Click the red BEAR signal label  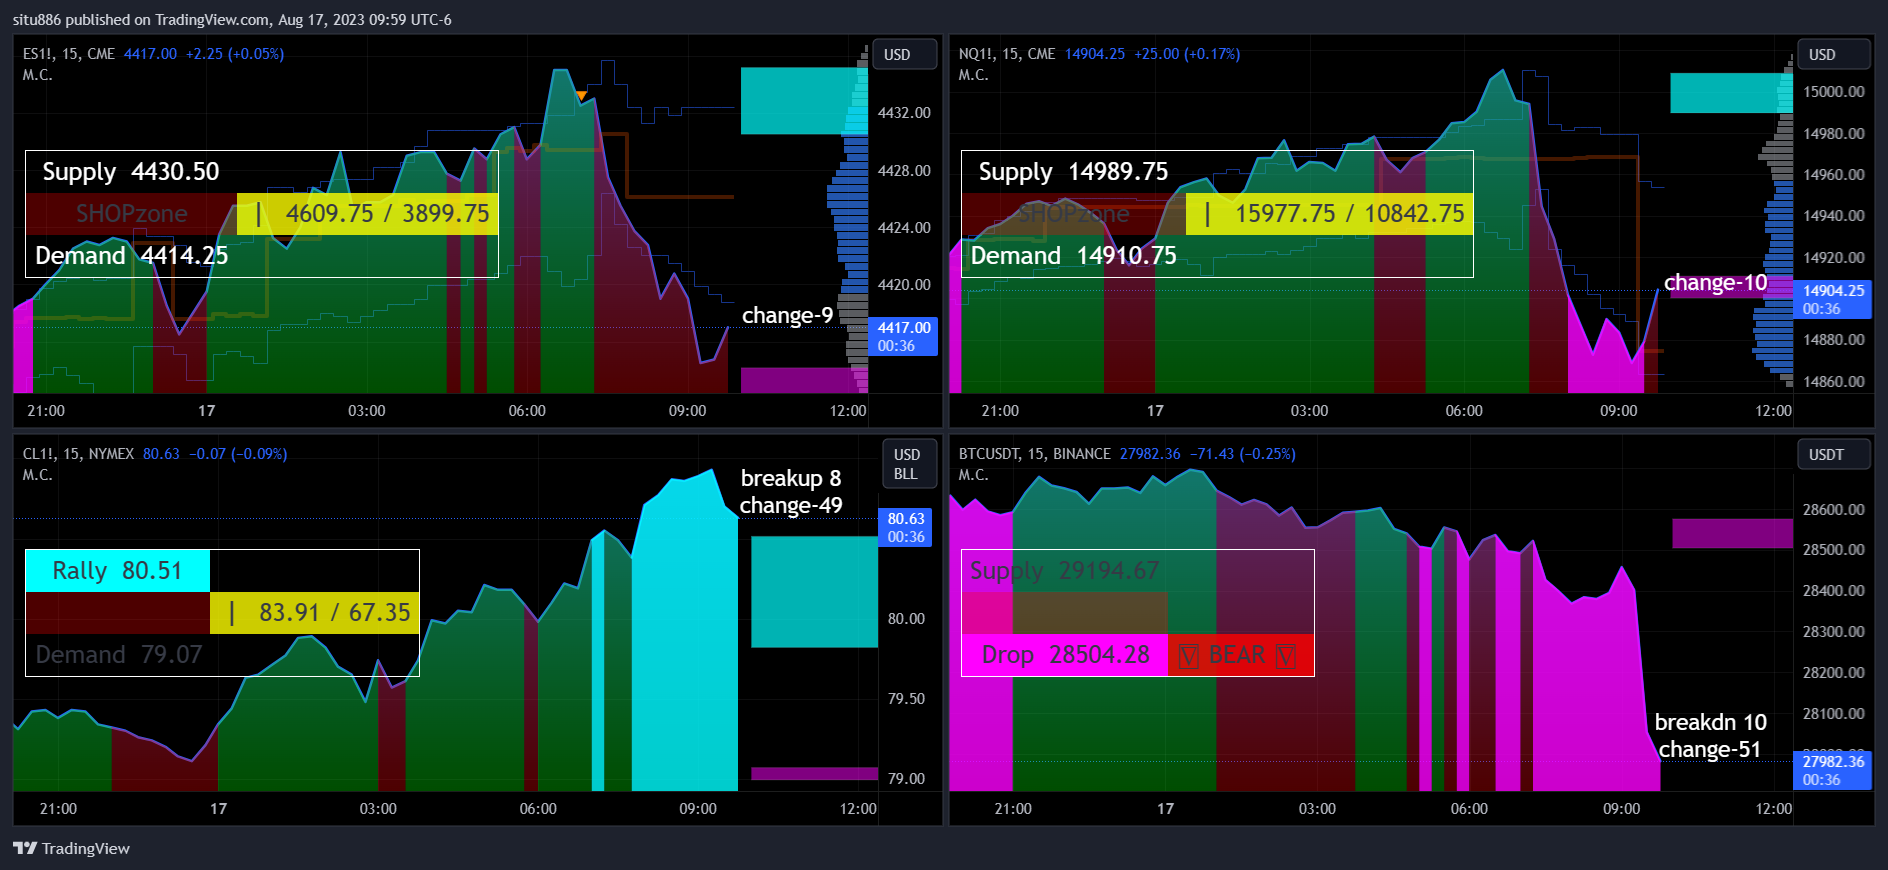point(1241,655)
